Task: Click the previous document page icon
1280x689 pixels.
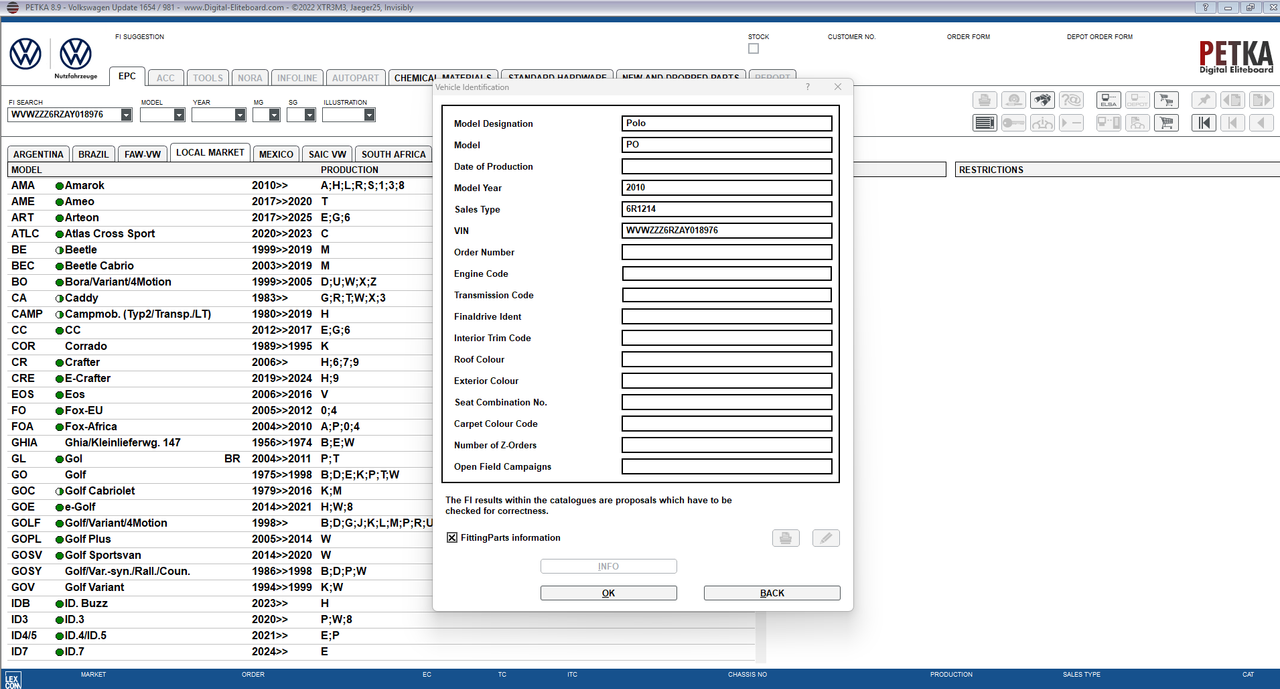Action: (x=1232, y=100)
